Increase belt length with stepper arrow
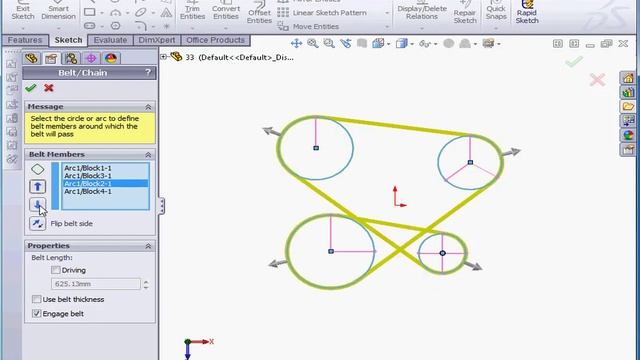This screenshot has height=360, width=640. pos(146,281)
